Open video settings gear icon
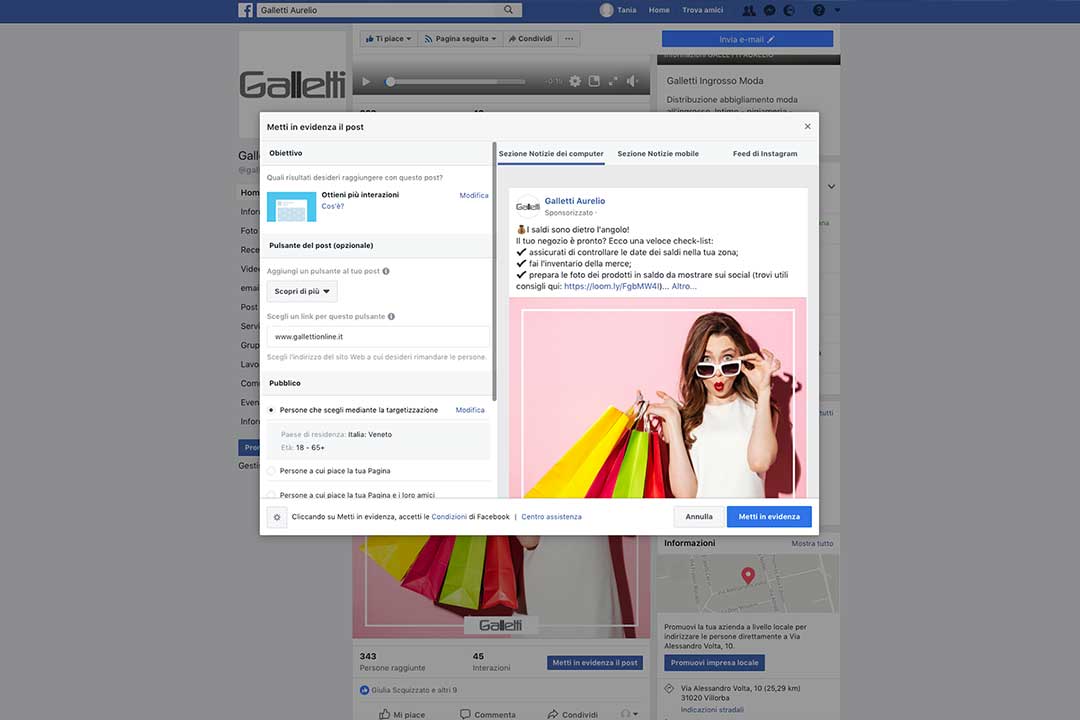Viewport: 1080px width, 720px height. pyautogui.click(x=575, y=81)
